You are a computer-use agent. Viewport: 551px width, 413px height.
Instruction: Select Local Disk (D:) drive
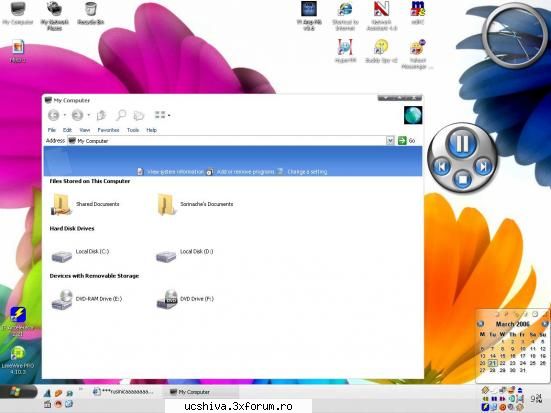184,255
